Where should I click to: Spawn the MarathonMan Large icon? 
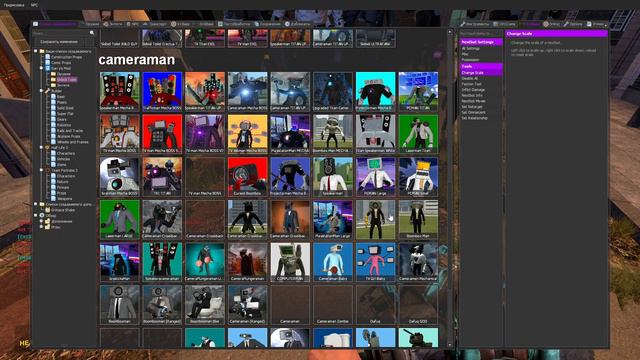pyautogui.click(x=333, y=219)
